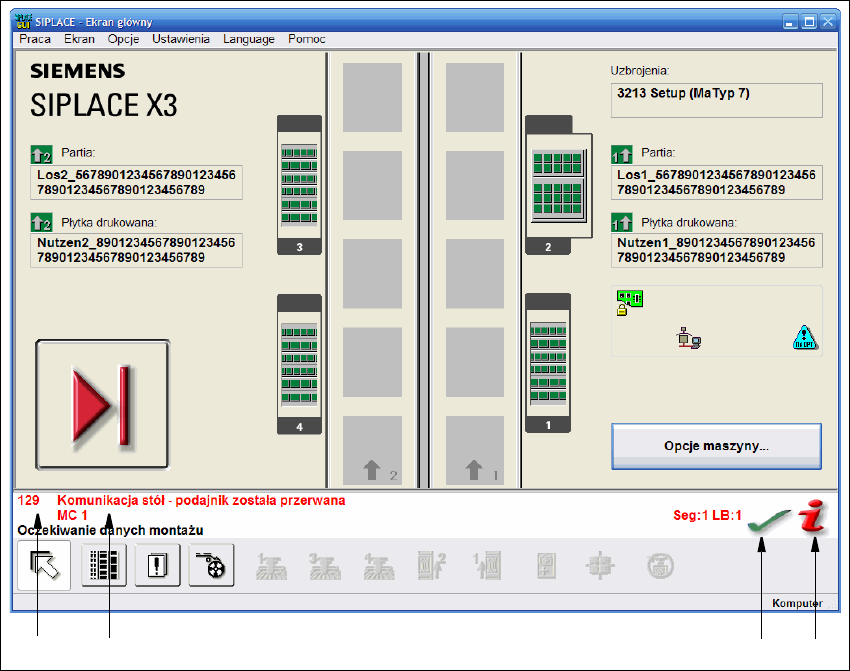Image resolution: width=850 pixels, height=671 pixels.
Task: Click the disabled circular conveyor toolbar icon
Action: pos(660,566)
